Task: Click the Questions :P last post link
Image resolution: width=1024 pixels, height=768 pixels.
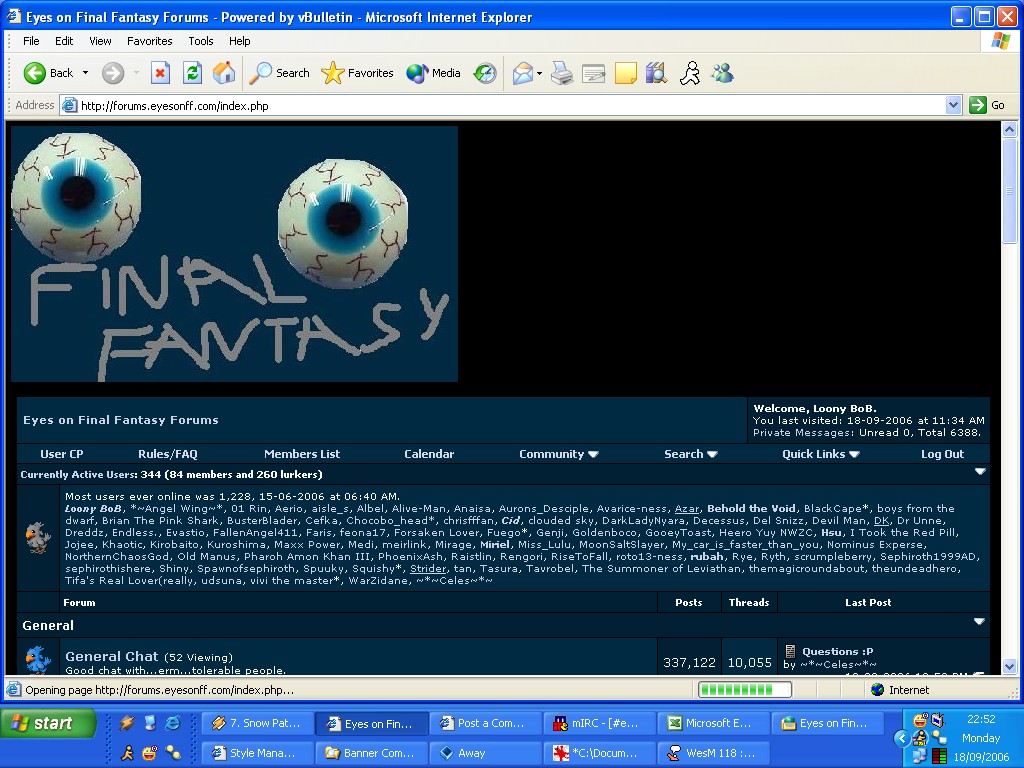Action: coord(837,651)
